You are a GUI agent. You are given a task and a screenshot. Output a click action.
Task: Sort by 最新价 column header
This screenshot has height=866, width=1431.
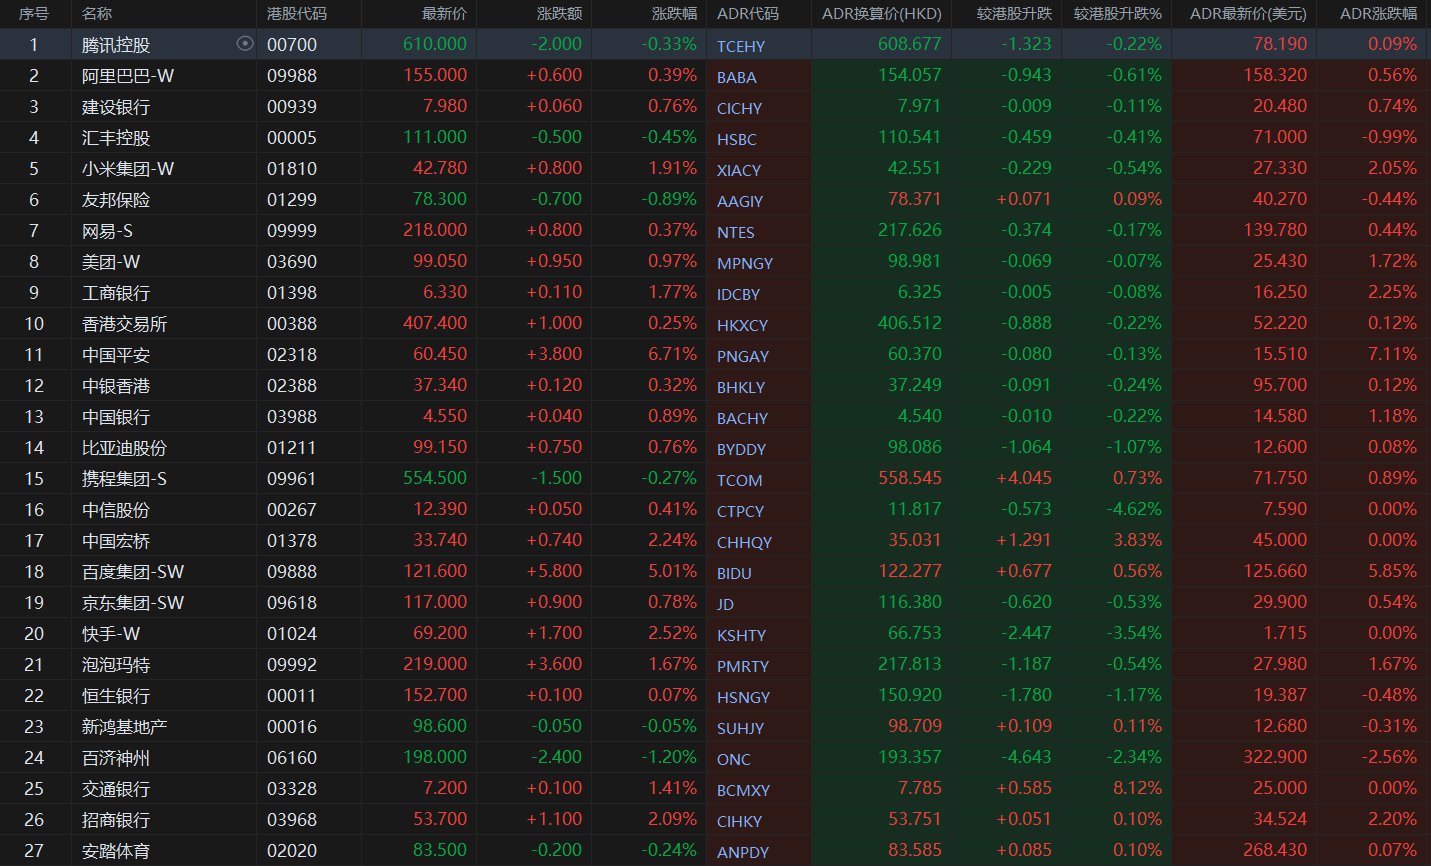point(444,14)
